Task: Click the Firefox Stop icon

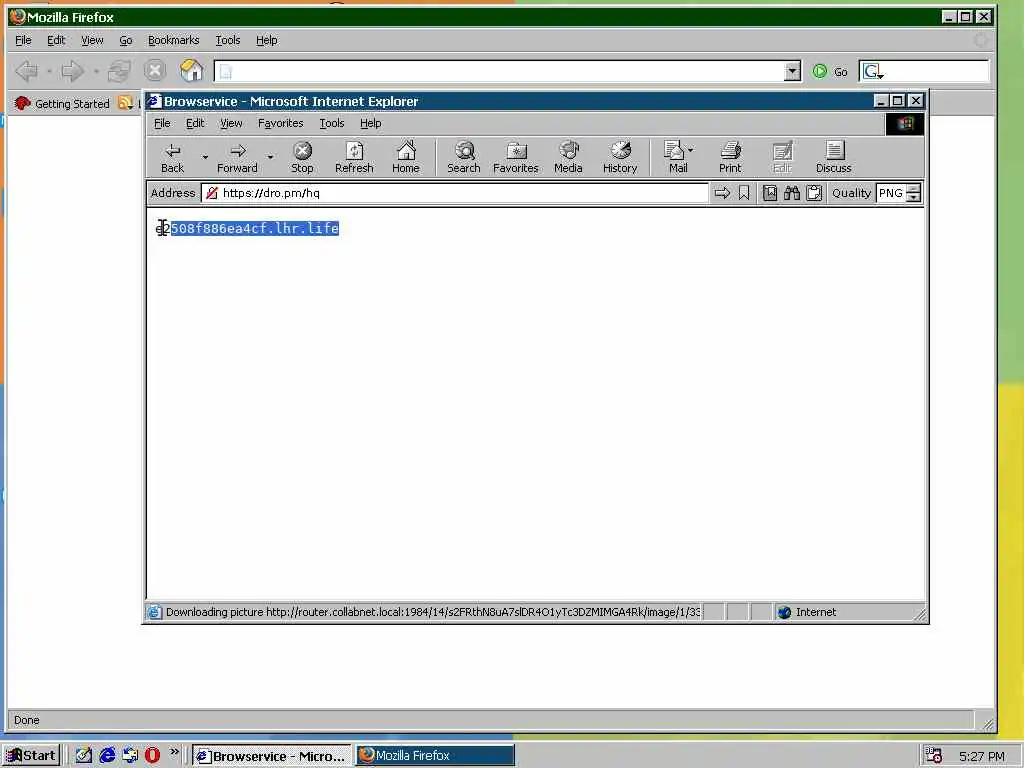Action: [155, 71]
